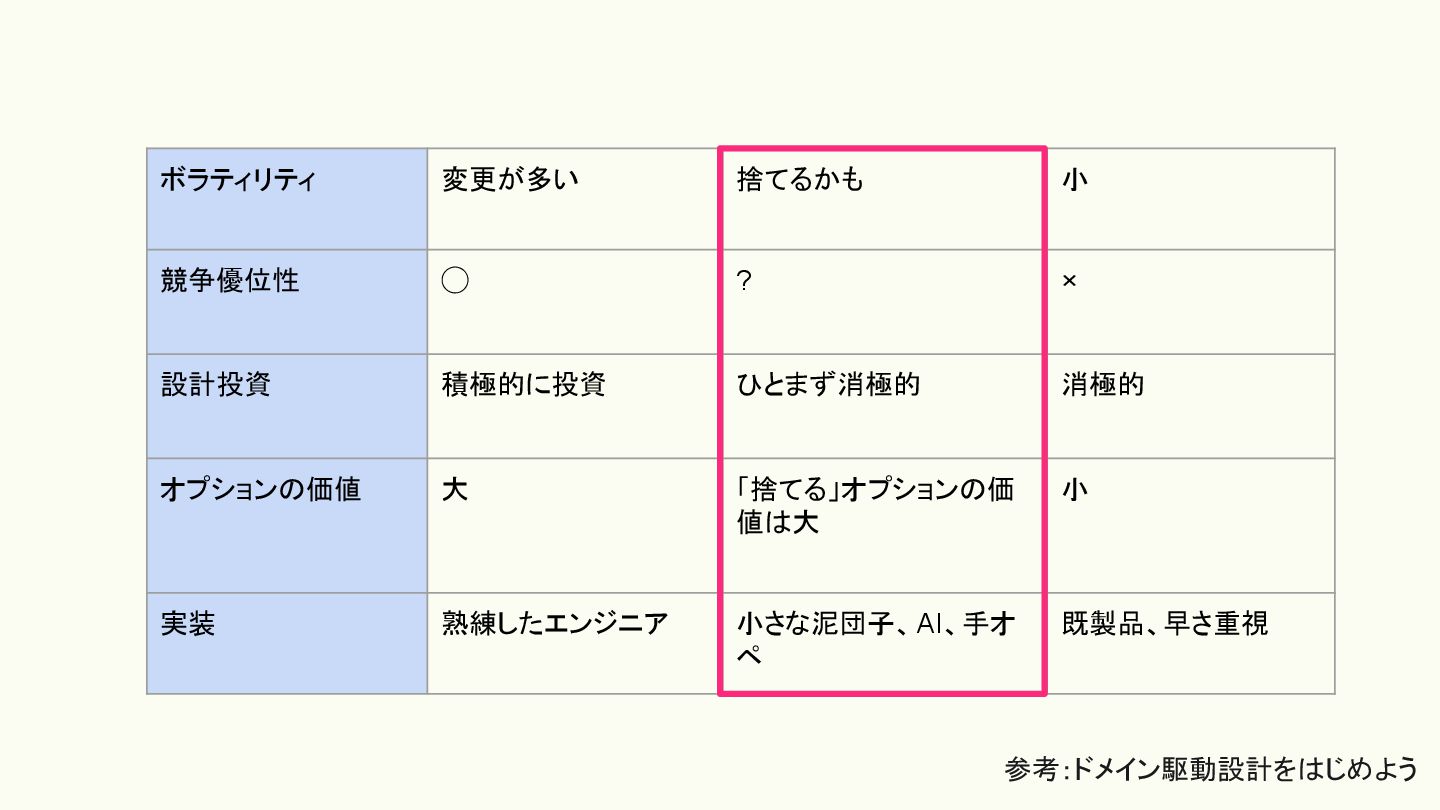The width and height of the screenshot is (1440, 810).
Task: Click the ボラティリティ row header cell
Action: click(x=287, y=199)
